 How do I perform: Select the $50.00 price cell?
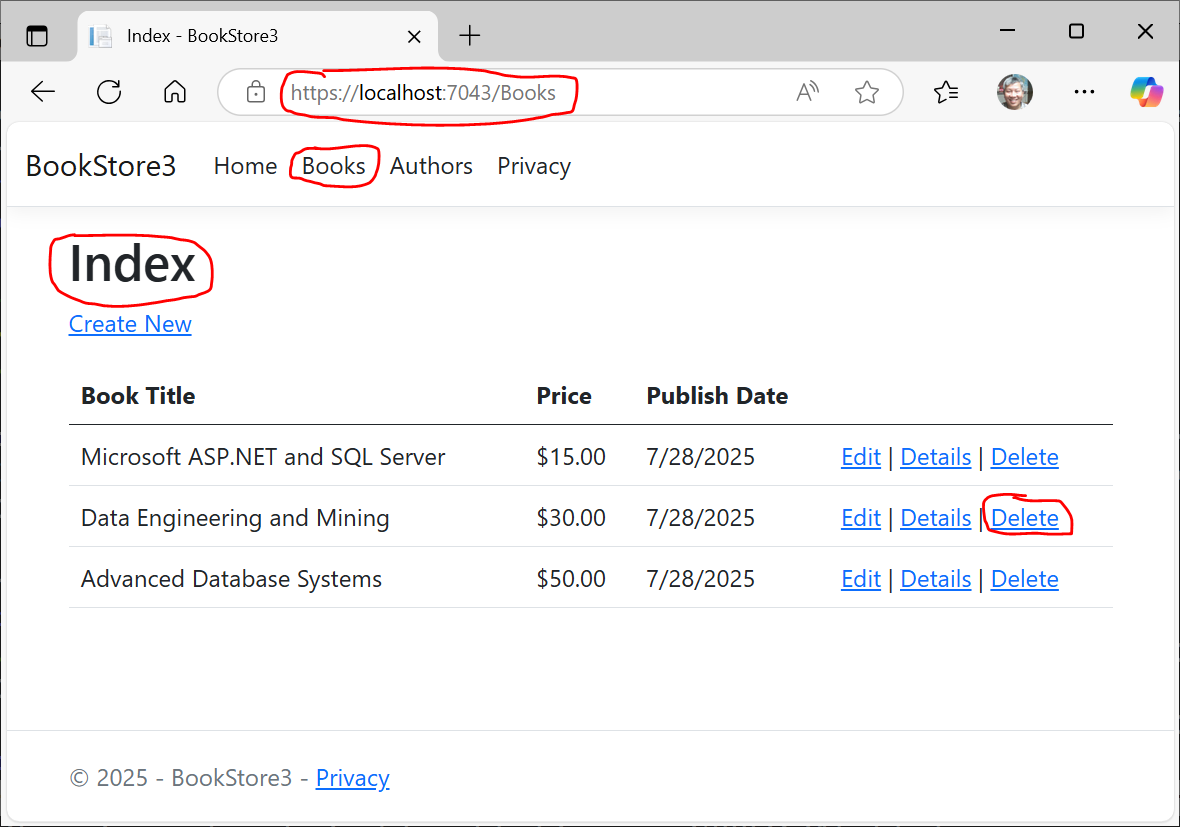tap(570, 579)
